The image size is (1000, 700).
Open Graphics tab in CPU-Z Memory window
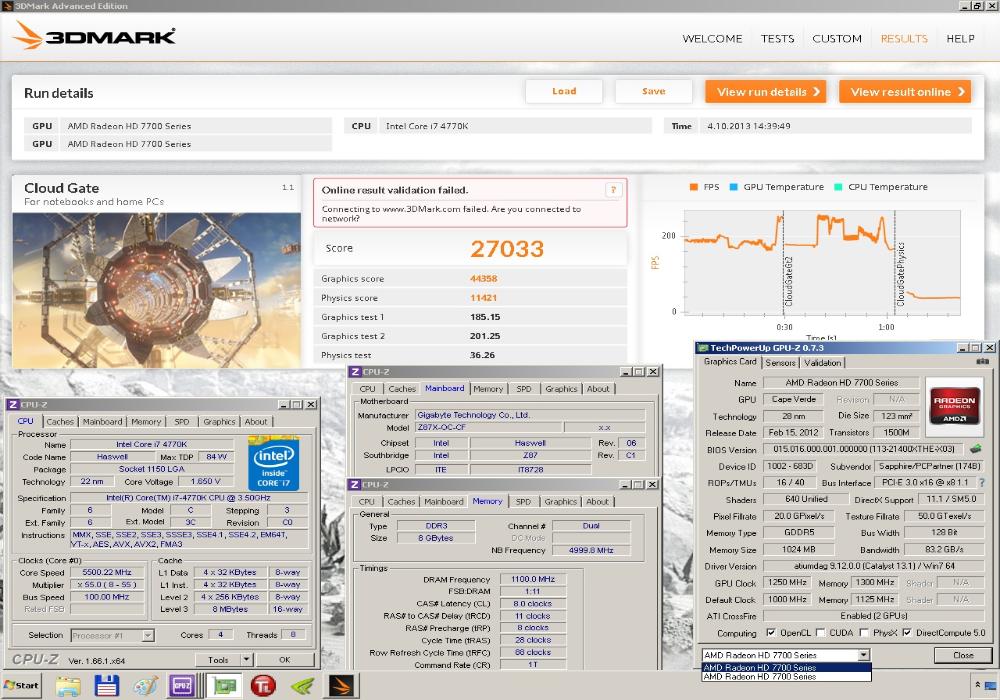coord(561,501)
